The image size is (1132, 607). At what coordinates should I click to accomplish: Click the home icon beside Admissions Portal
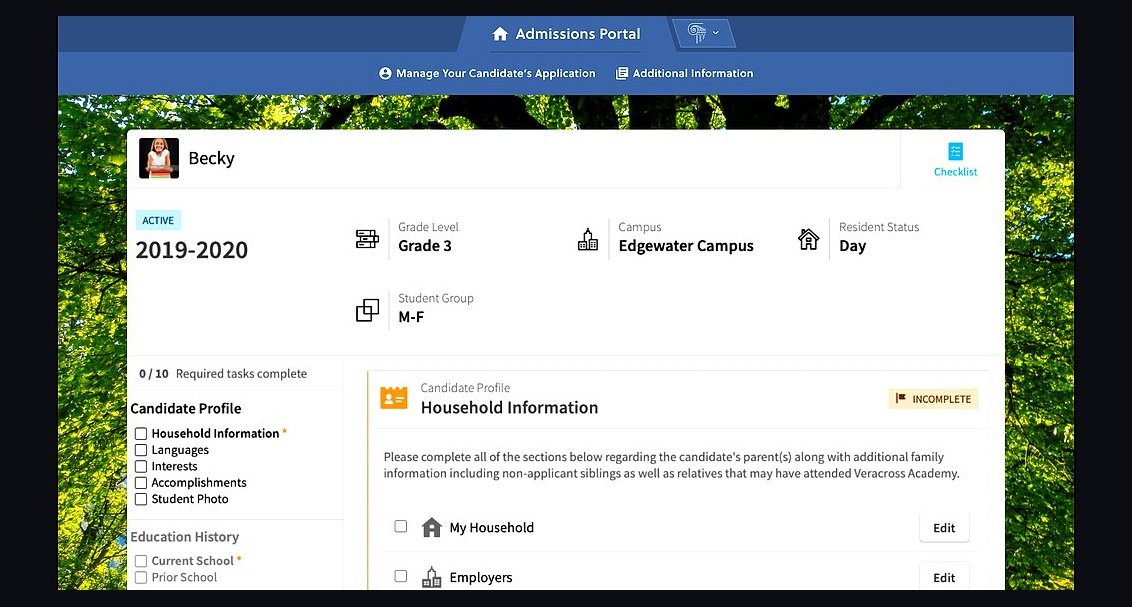(500, 34)
